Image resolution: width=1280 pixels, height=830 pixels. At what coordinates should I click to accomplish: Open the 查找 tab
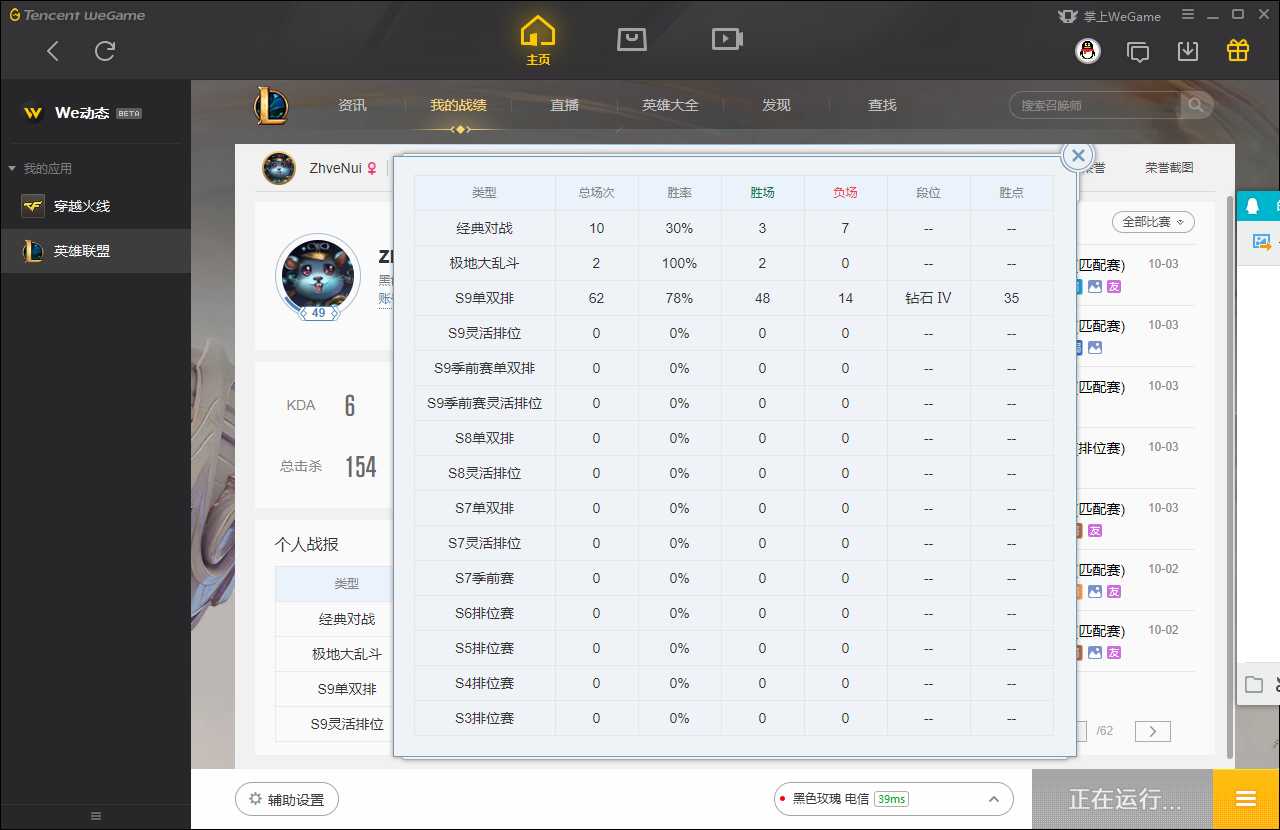pos(882,105)
